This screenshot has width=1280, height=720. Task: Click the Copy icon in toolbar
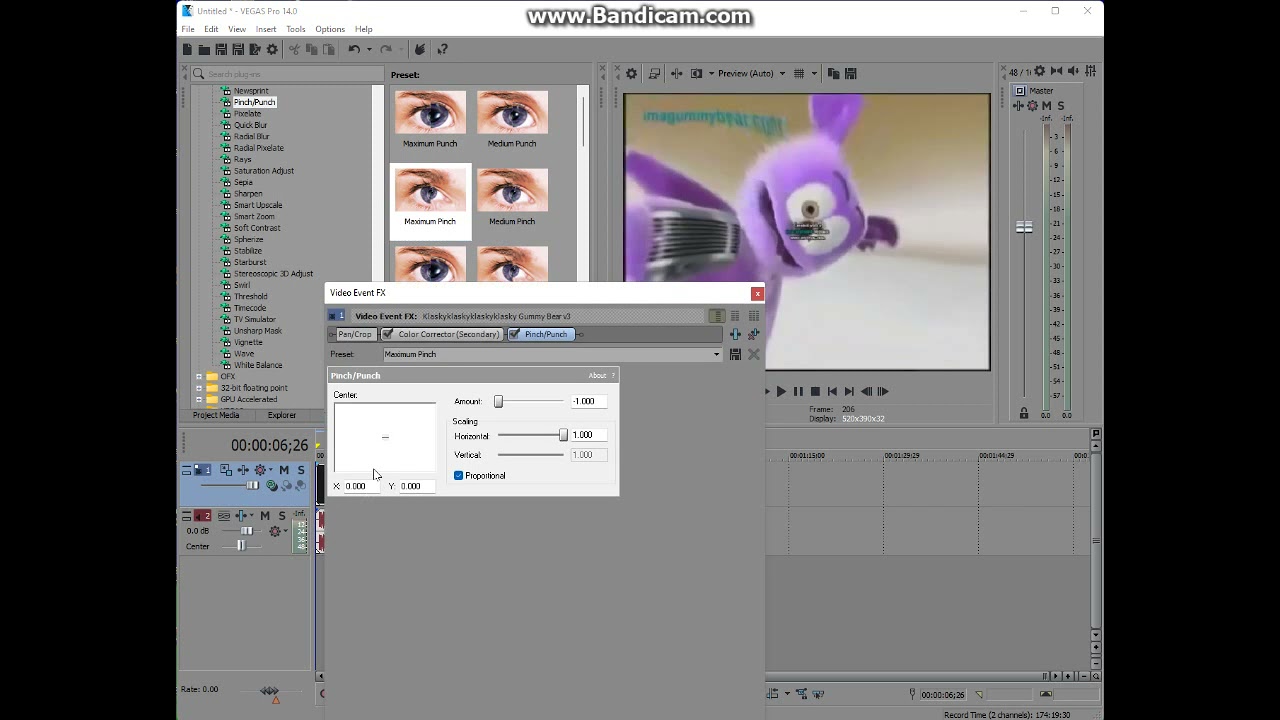[x=311, y=49]
